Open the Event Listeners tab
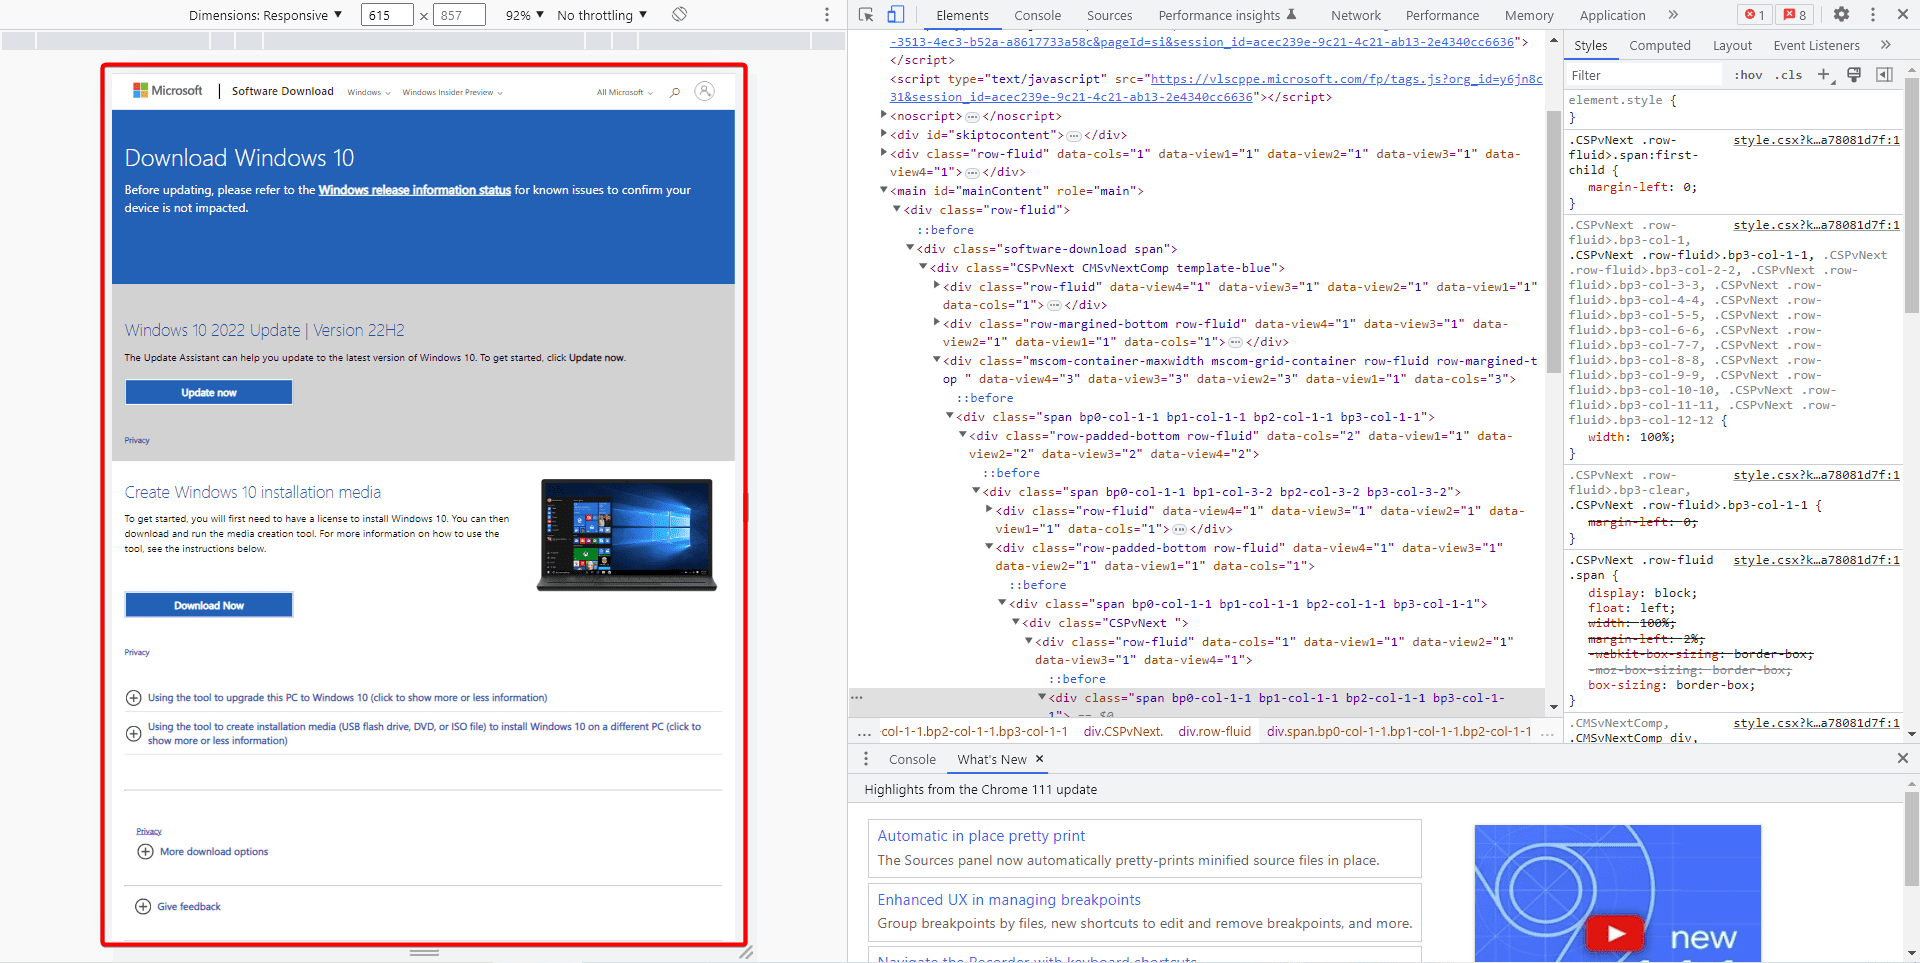The width and height of the screenshot is (1921, 963). point(1816,45)
